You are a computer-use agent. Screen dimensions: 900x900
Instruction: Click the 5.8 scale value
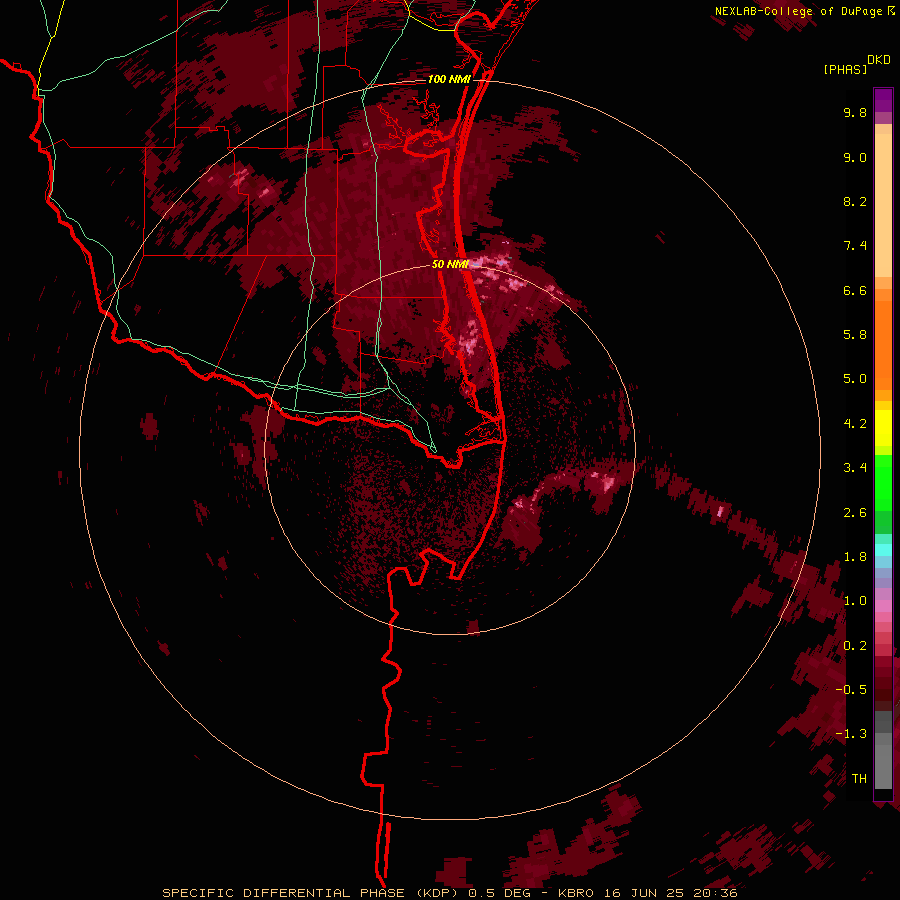click(855, 335)
